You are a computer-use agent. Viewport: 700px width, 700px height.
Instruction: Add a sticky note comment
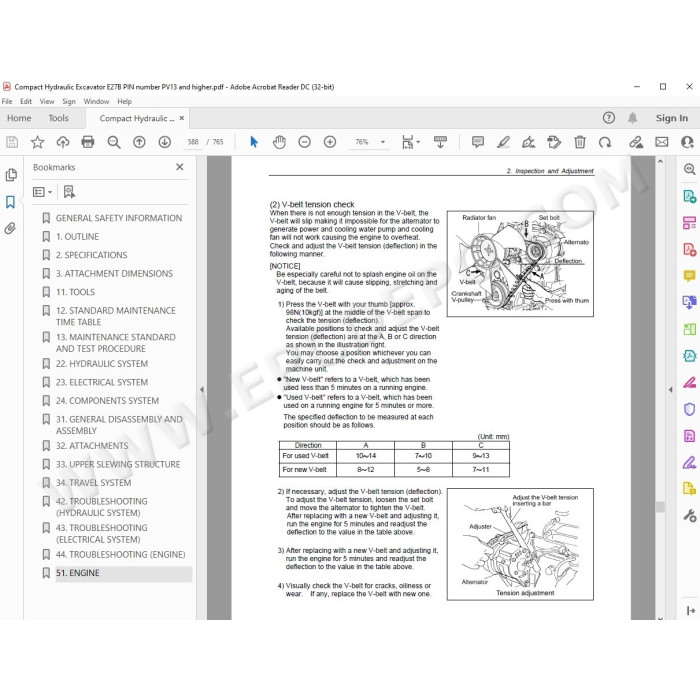(478, 142)
